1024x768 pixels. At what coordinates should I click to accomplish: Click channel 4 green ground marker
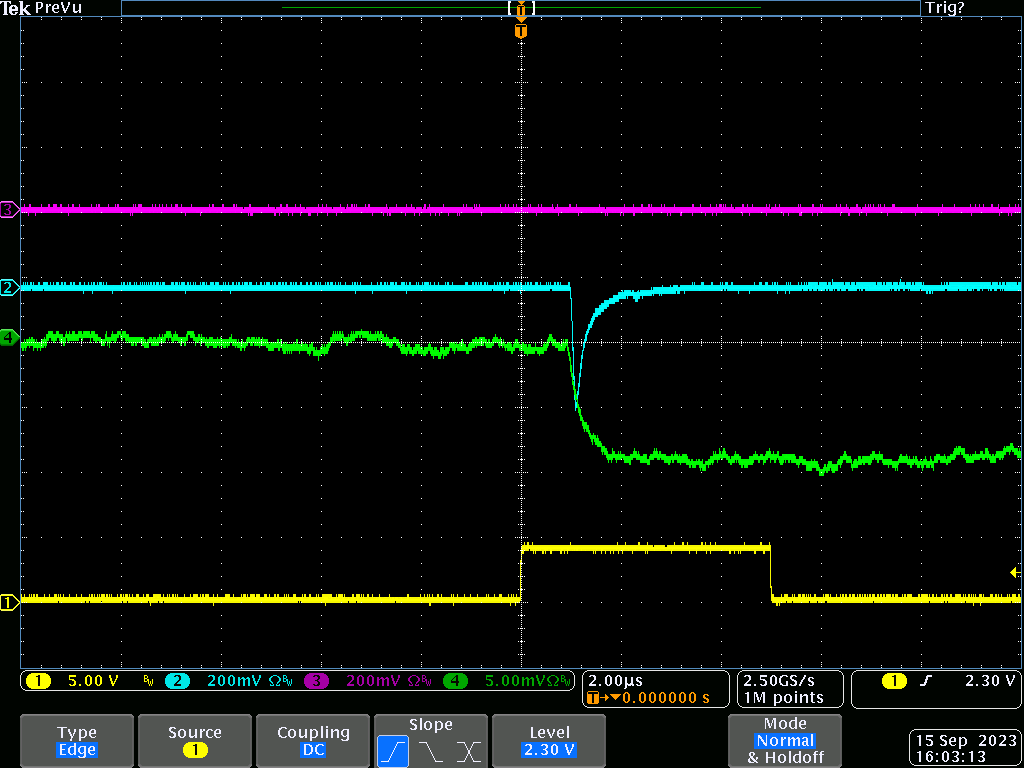[9, 338]
